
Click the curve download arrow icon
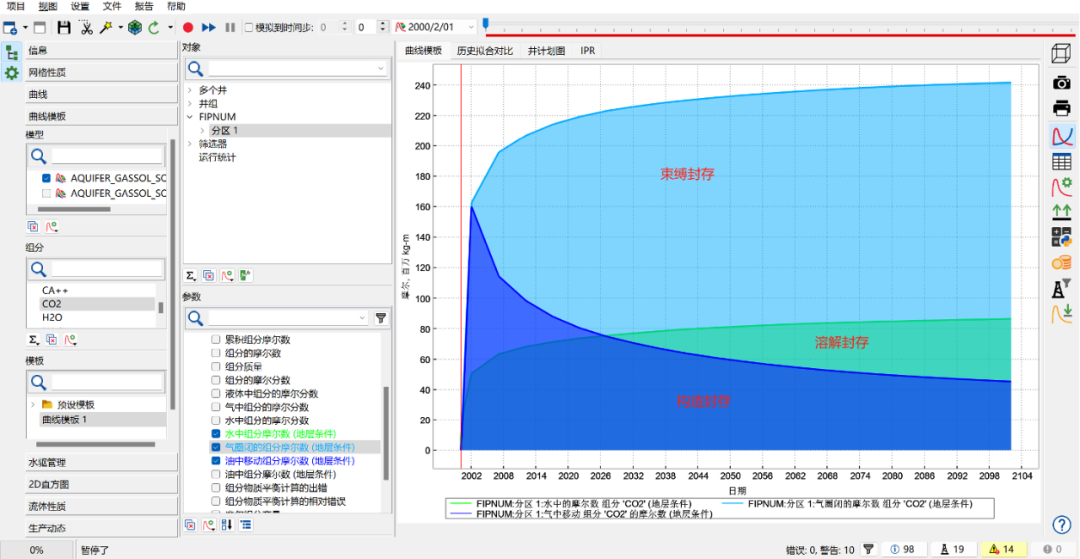pyautogui.click(x=1061, y=313)
